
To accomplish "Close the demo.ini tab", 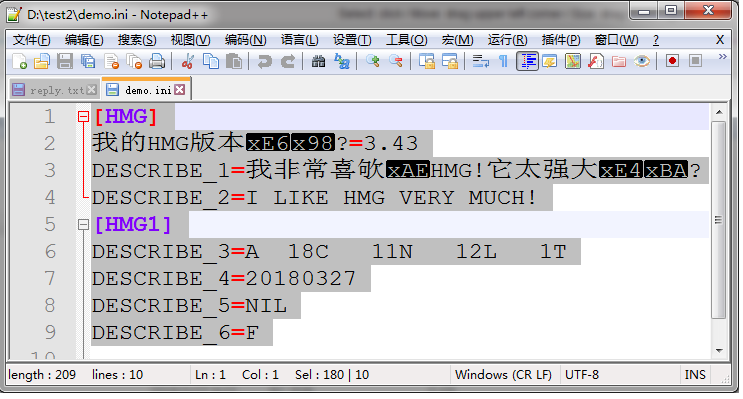I will (x=180, y=90).
